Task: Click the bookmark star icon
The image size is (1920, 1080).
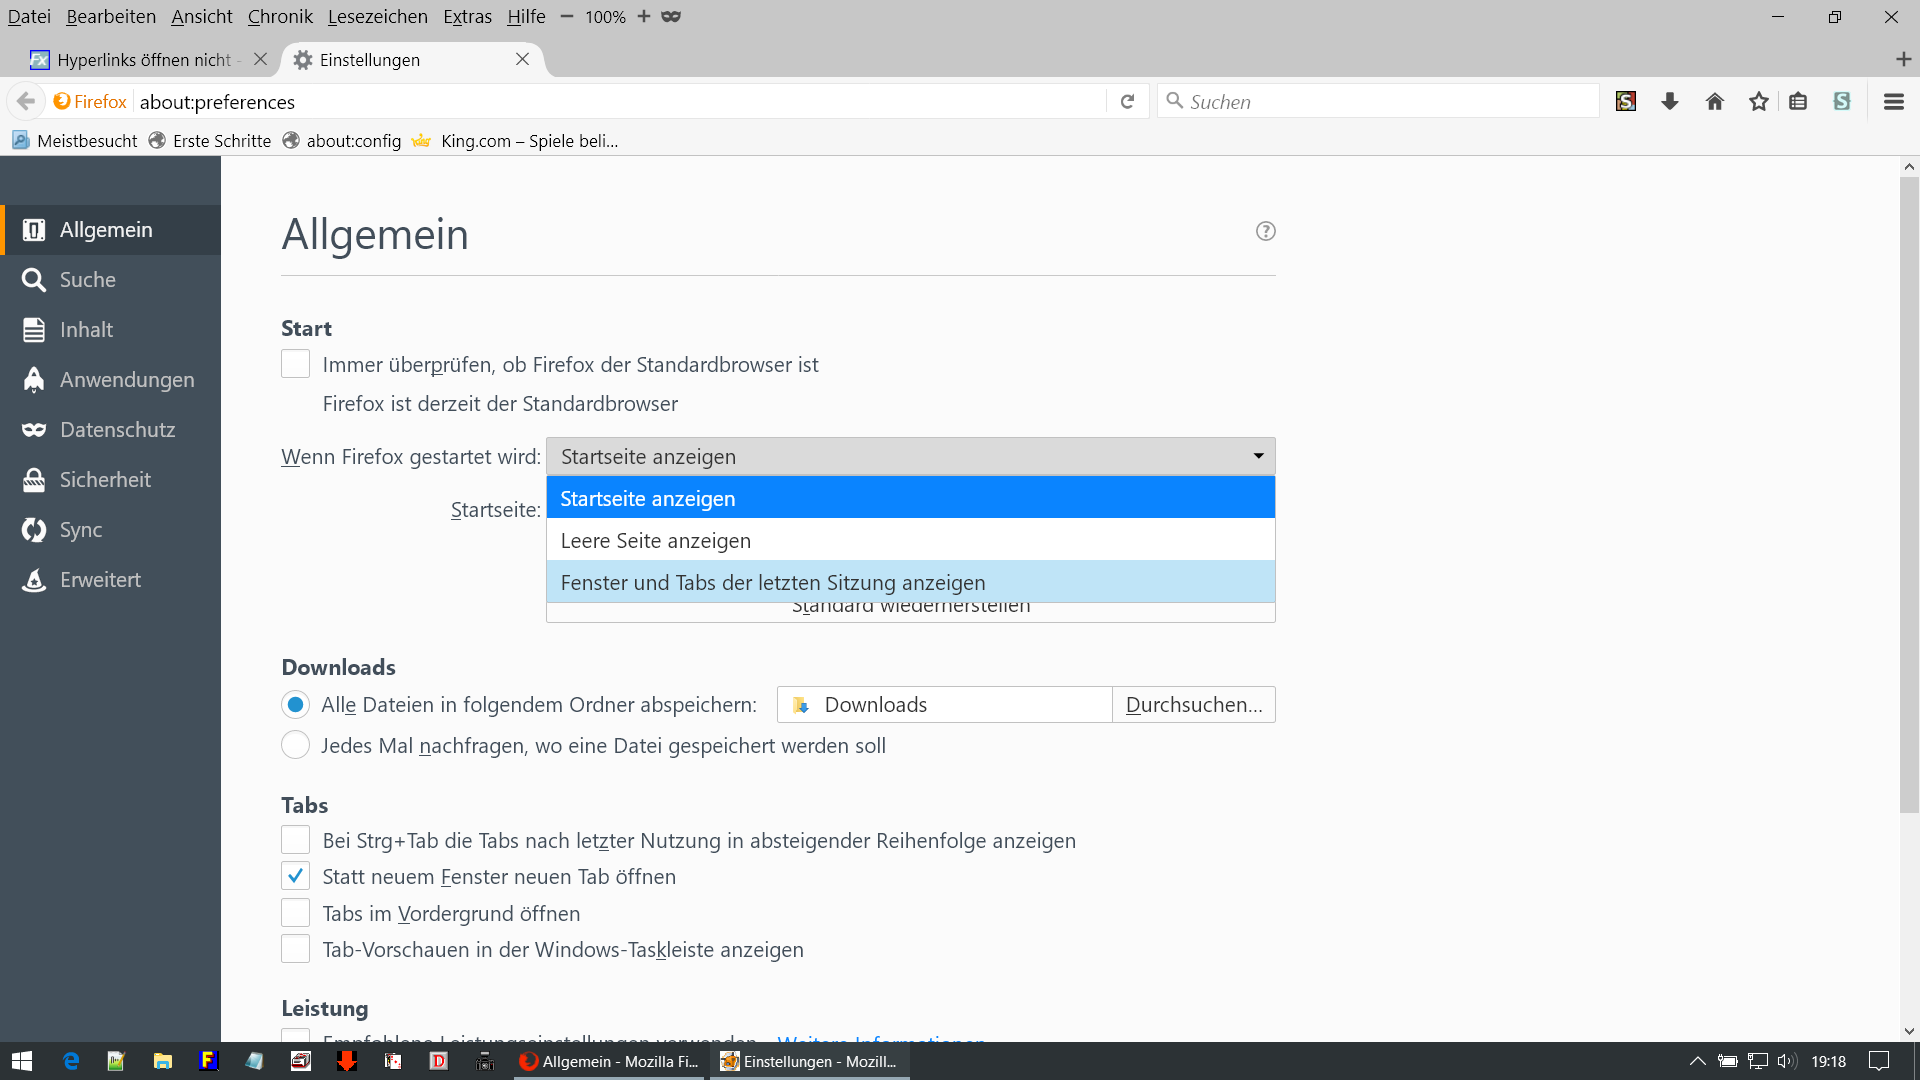Action: tap(1758, 101)
